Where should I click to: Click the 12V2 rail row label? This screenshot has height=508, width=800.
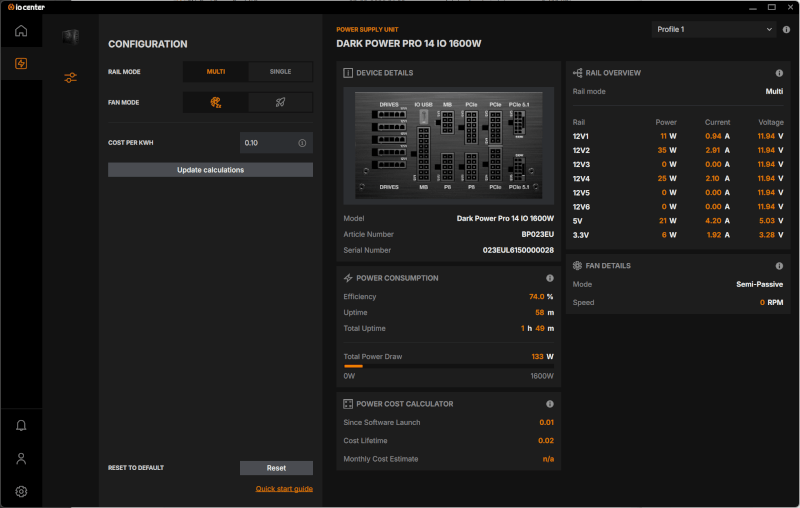click(x=581, y=150)
